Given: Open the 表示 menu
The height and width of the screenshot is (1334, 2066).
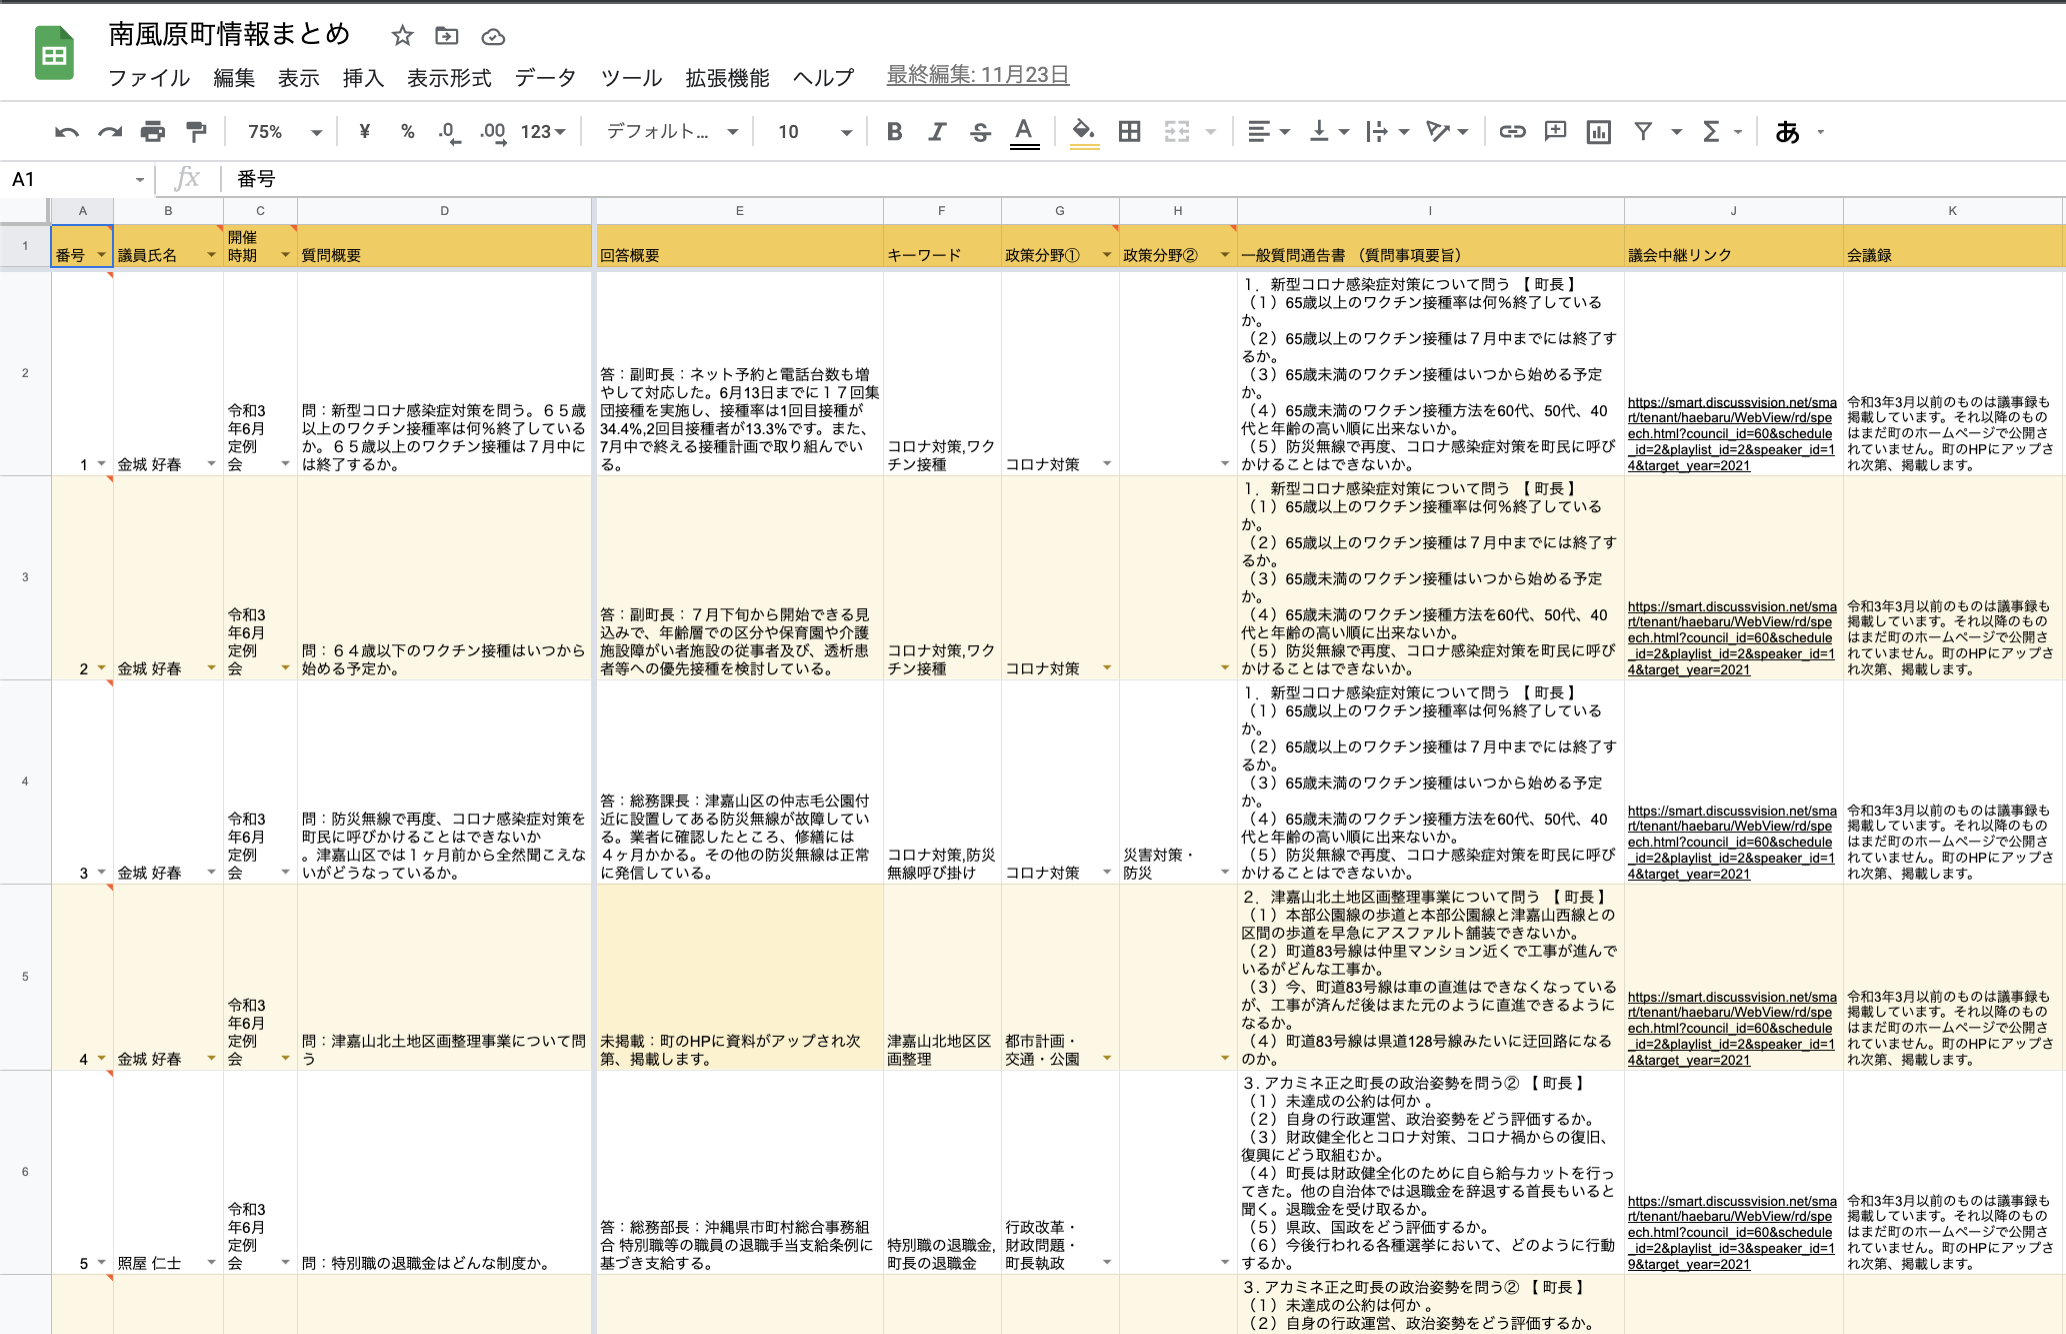Looking at the screenshot, I should coord(298,78).
